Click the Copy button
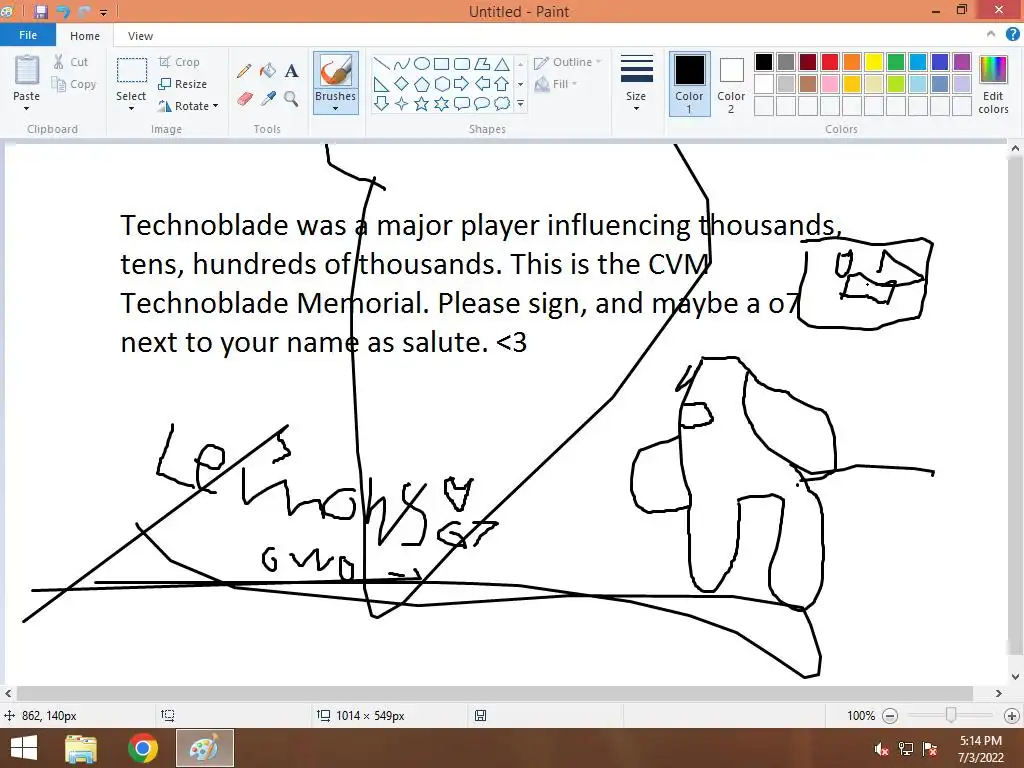Viewport: 1024px width, 768px height. [x=74, y=84]
